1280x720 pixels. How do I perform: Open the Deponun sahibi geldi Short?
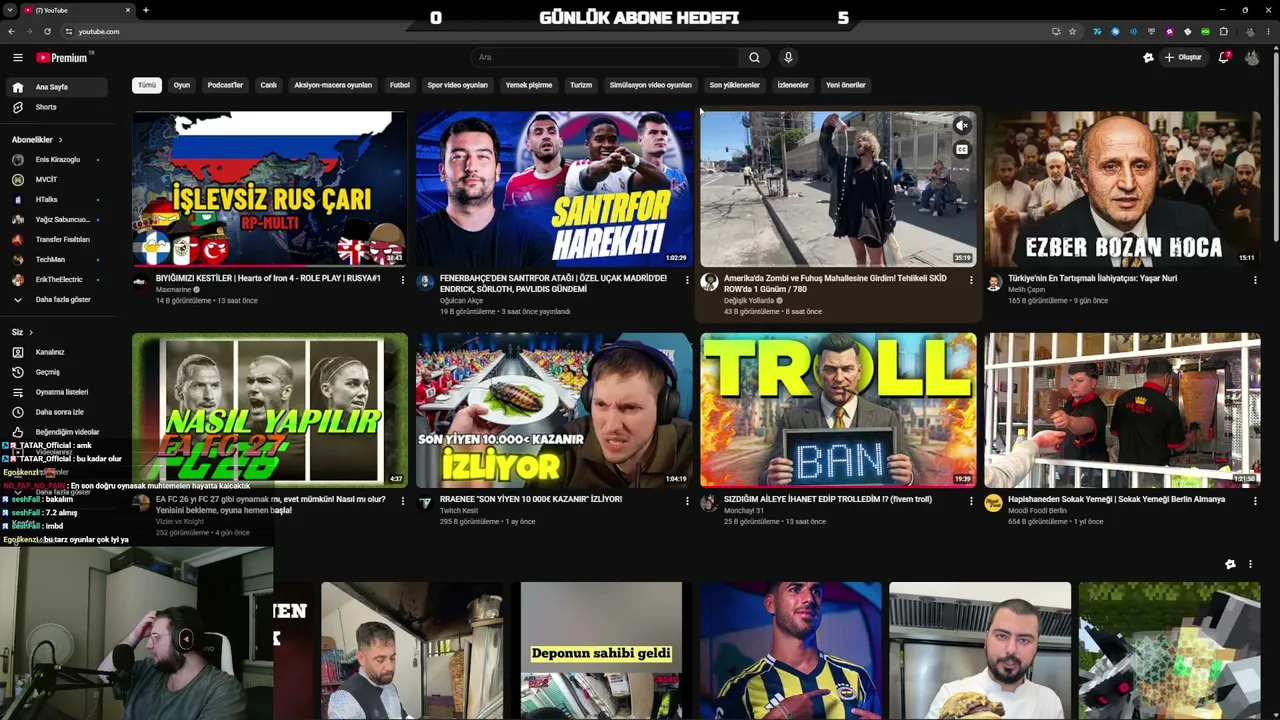point(602,651)
